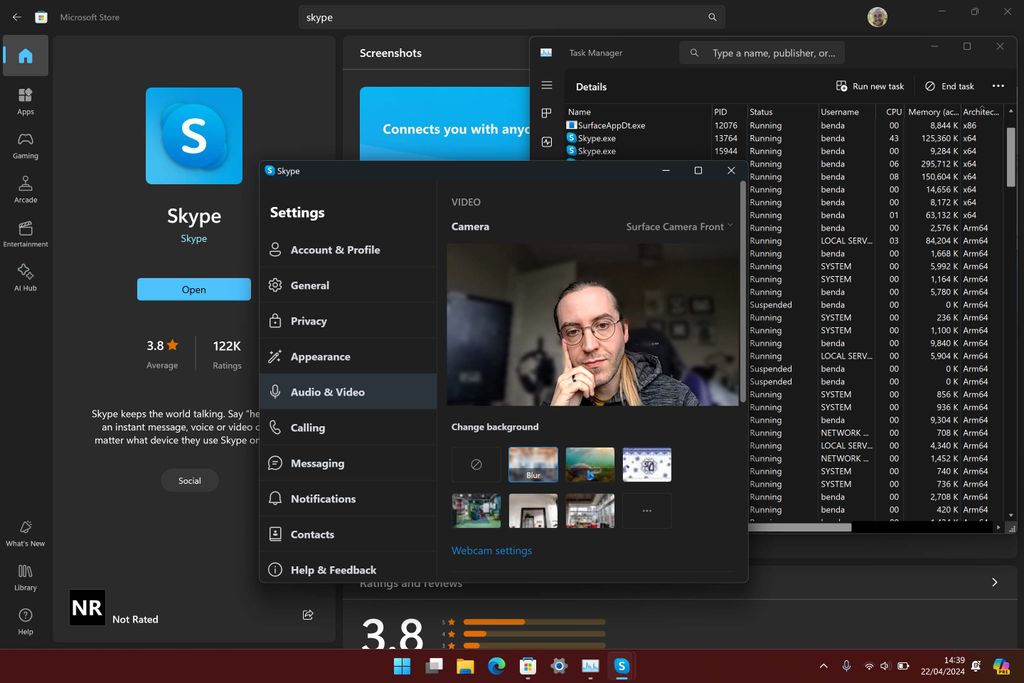
Task: Select the Blur background thumbnail
Action: [x=532, y=464]
